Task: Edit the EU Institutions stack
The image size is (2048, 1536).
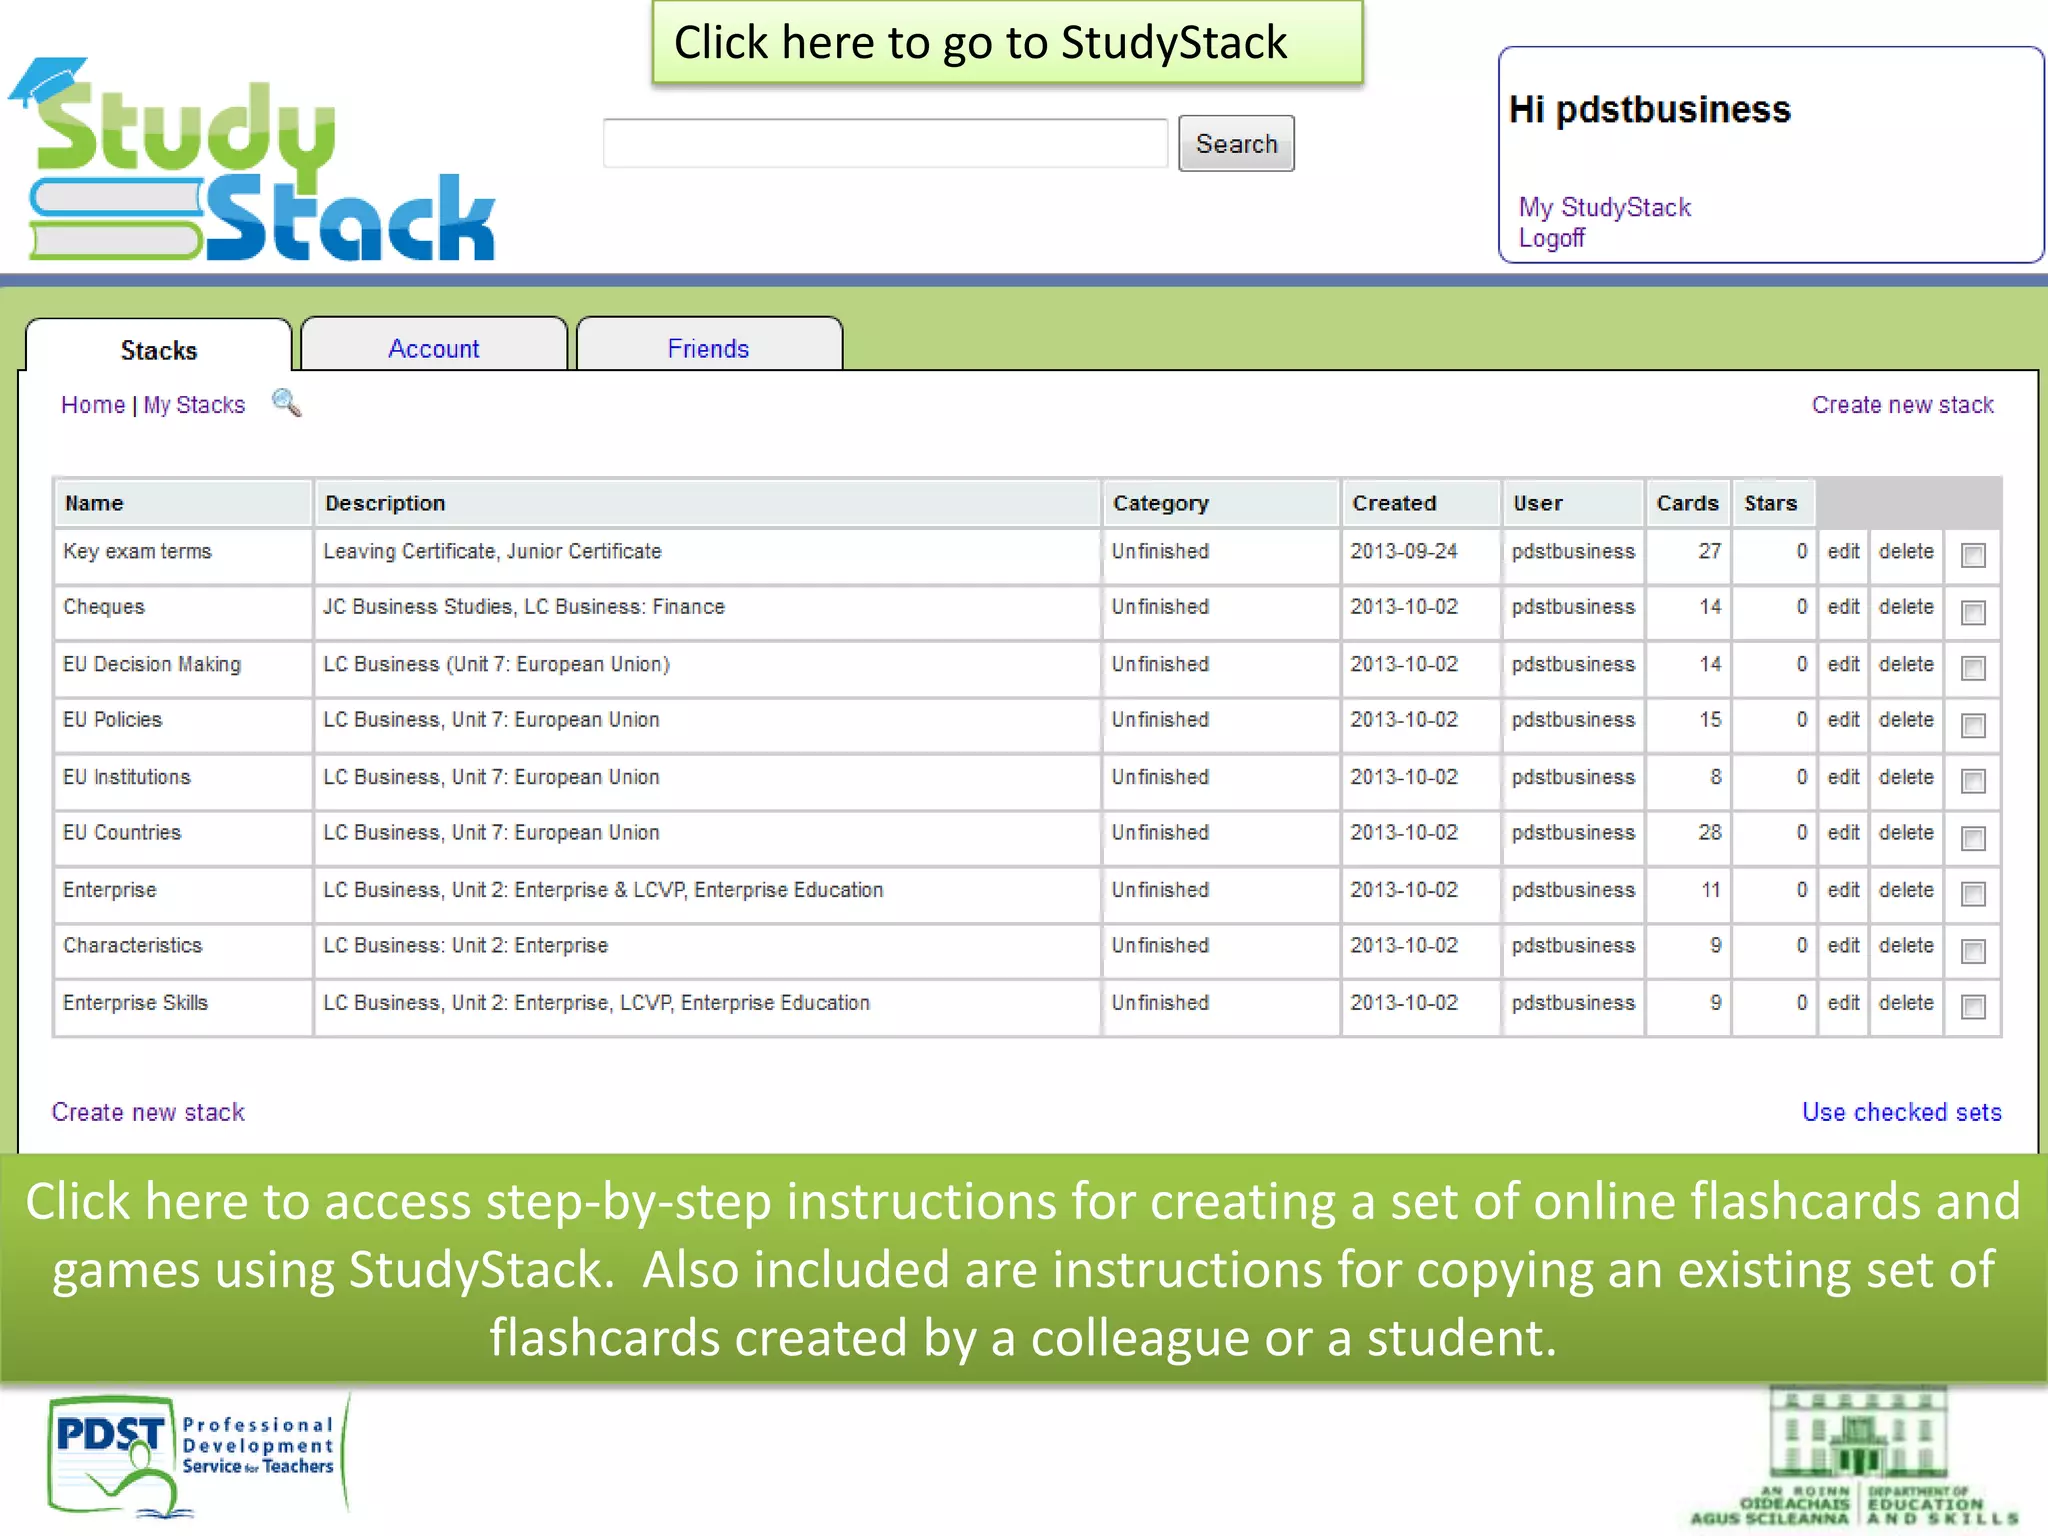Action: click(1843, 777)
